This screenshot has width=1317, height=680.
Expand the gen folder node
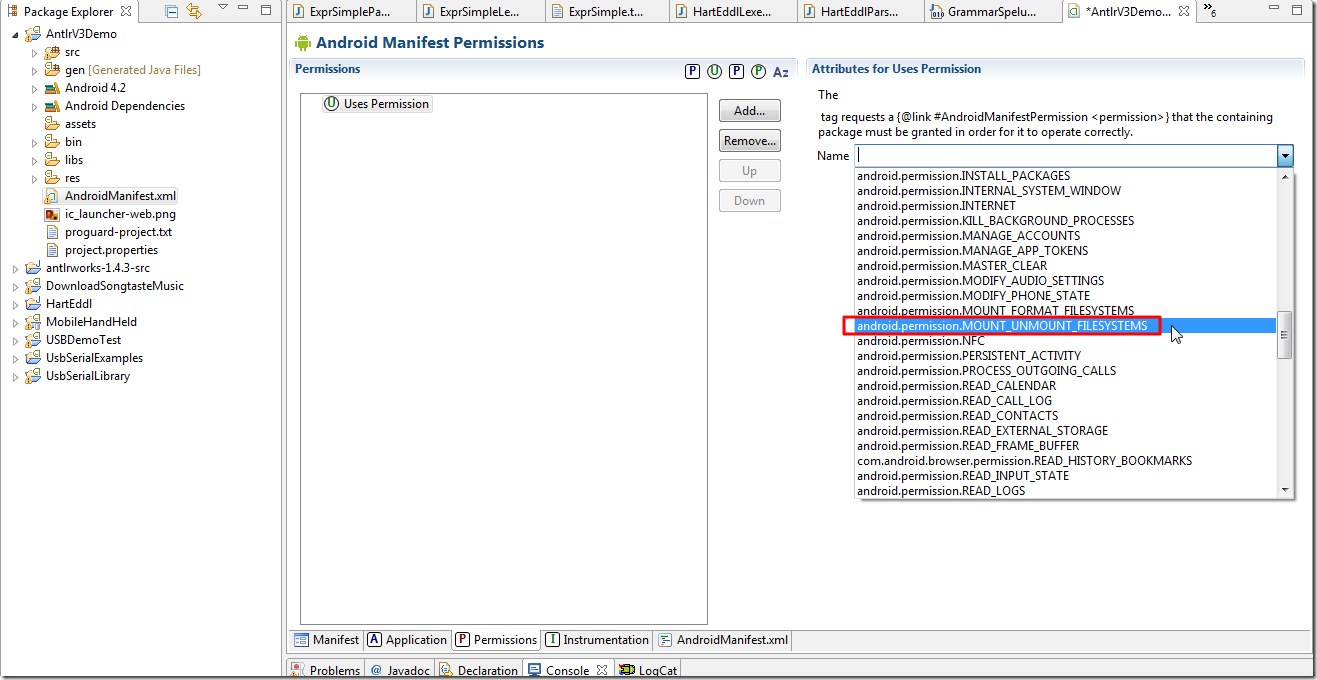point(34,70)
